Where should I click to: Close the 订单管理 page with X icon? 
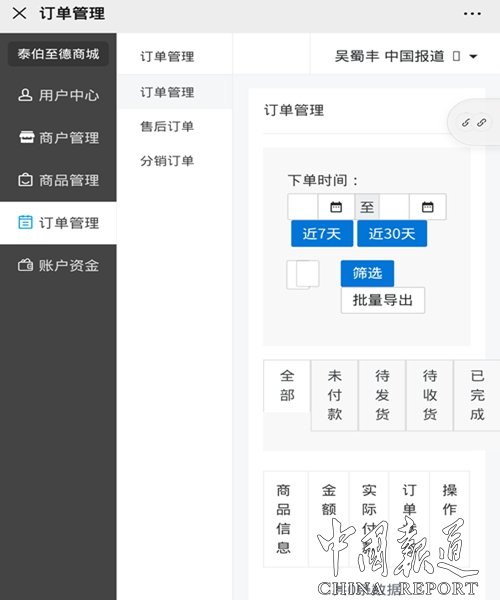[19, 14]
